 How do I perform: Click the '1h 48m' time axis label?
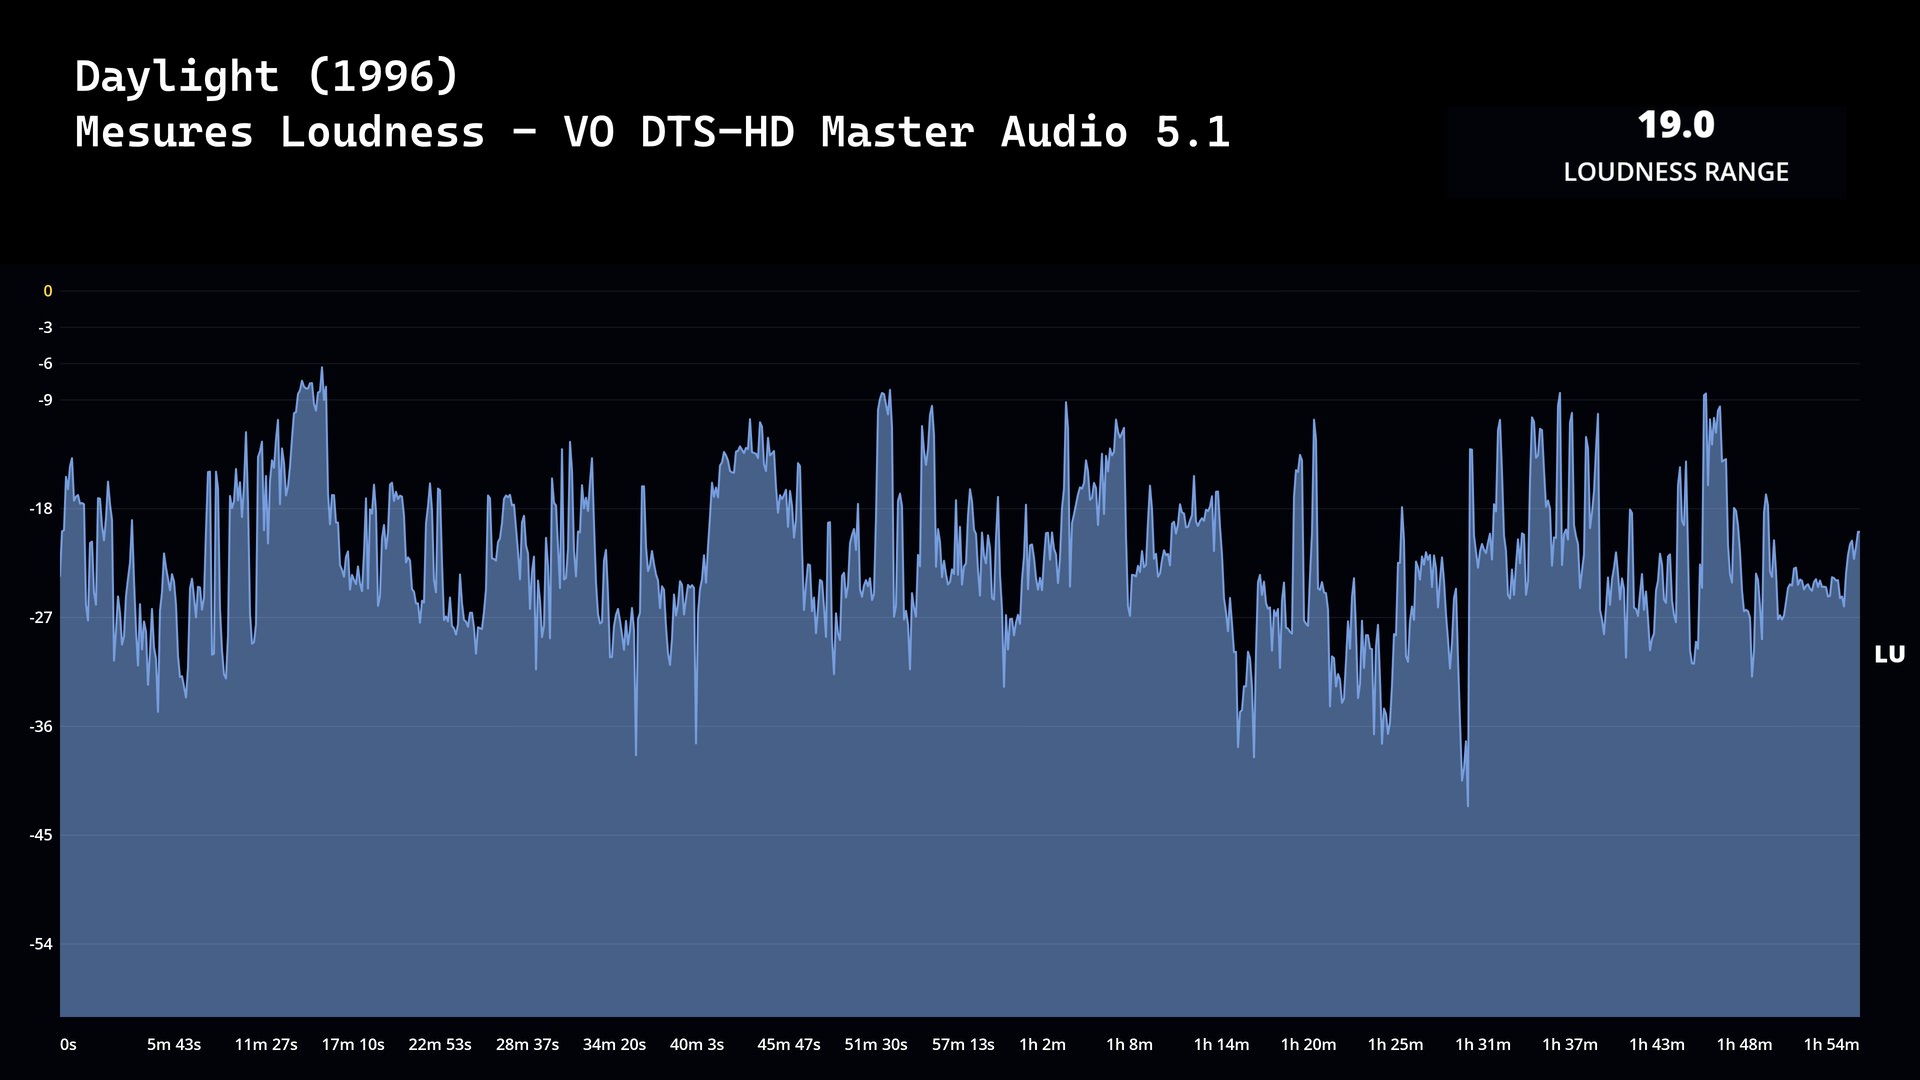(x=1744, y=1044)
